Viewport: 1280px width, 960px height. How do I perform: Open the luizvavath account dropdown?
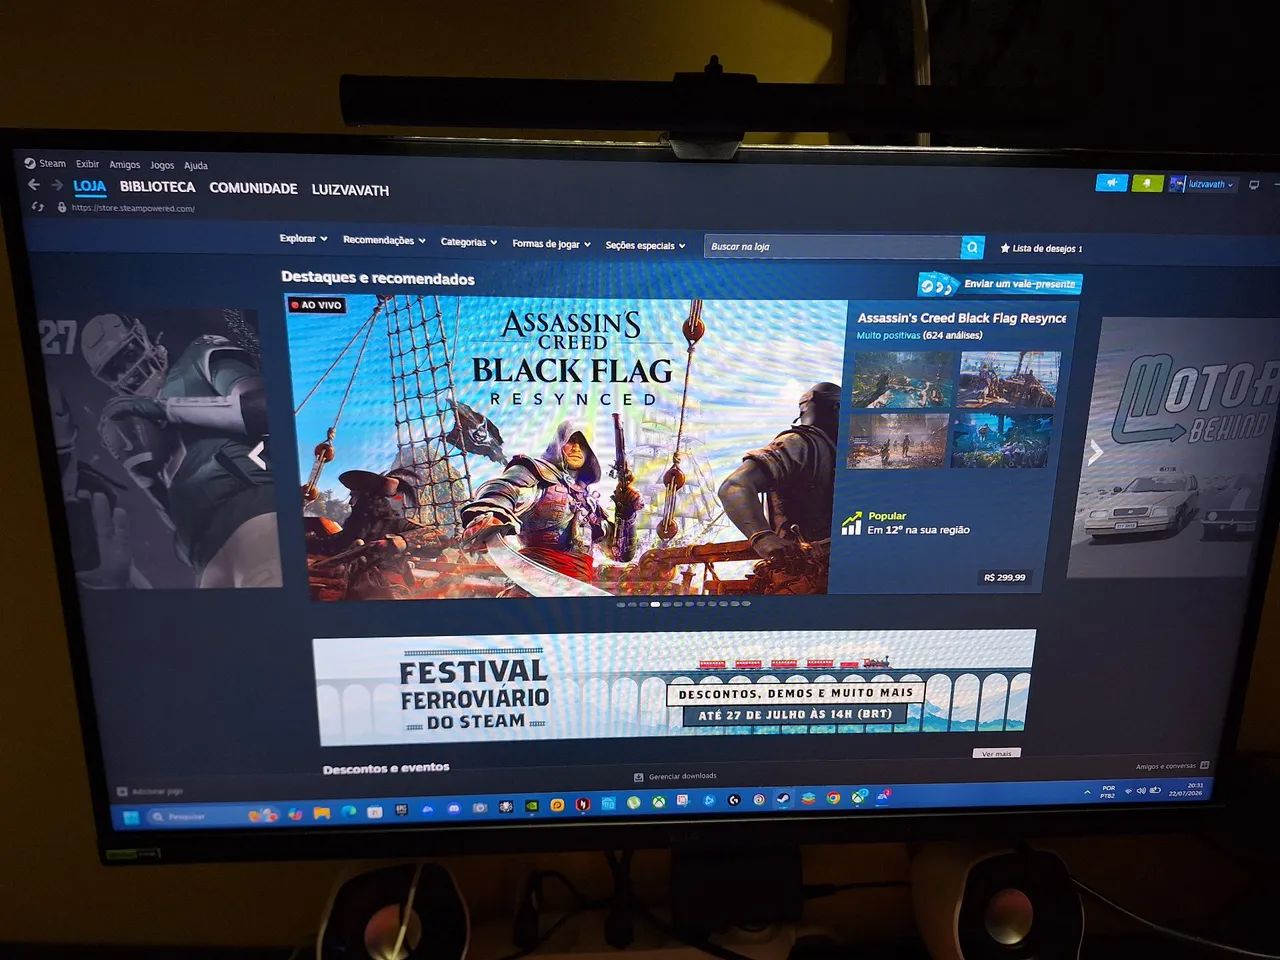click(x=1203, y=184)
